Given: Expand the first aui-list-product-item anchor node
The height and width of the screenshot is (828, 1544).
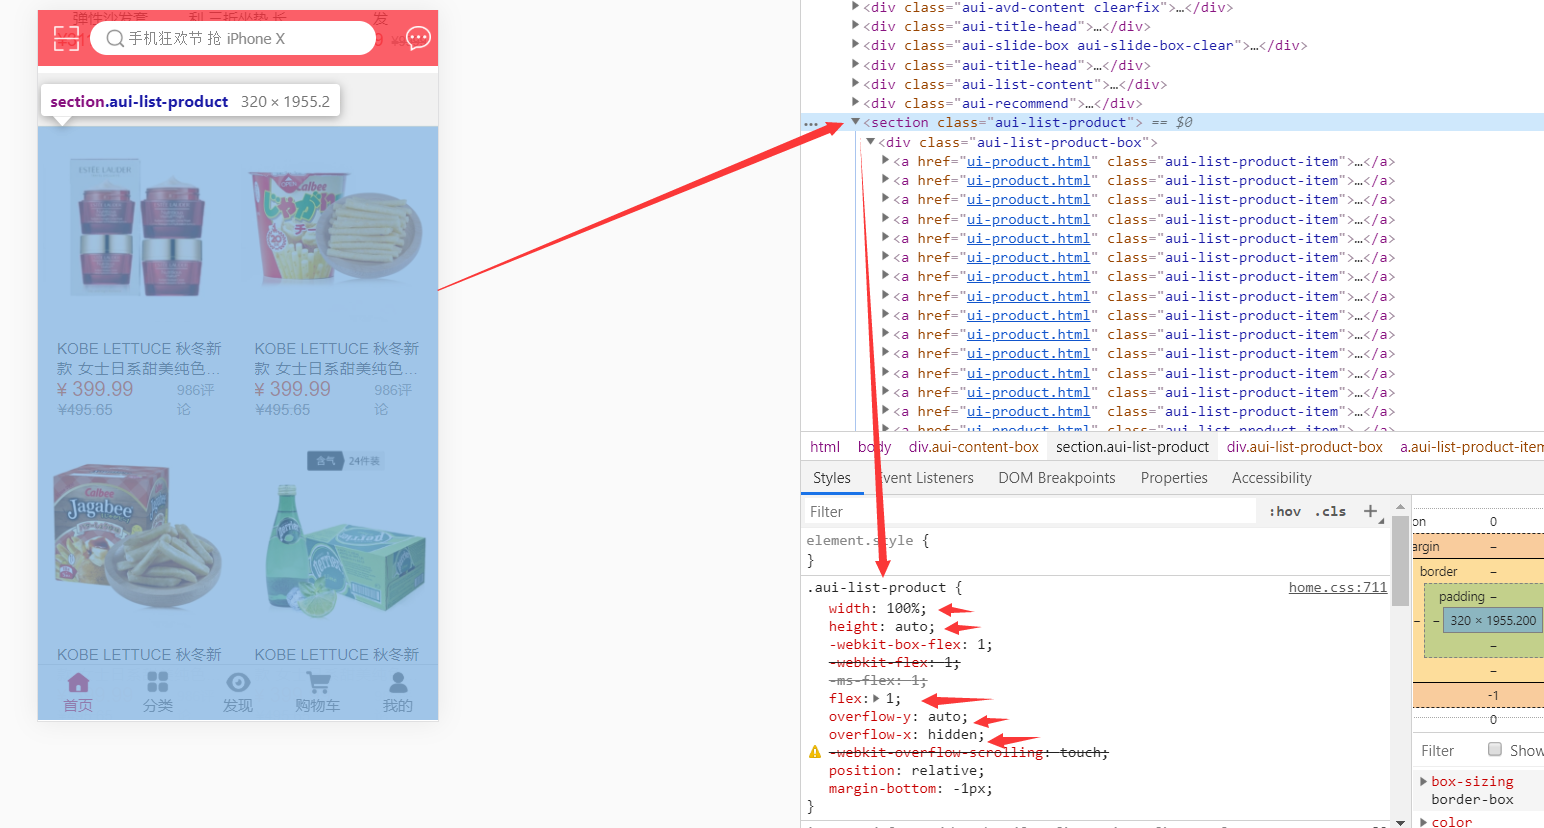Looking at the screenshot, I should [885, 161].
